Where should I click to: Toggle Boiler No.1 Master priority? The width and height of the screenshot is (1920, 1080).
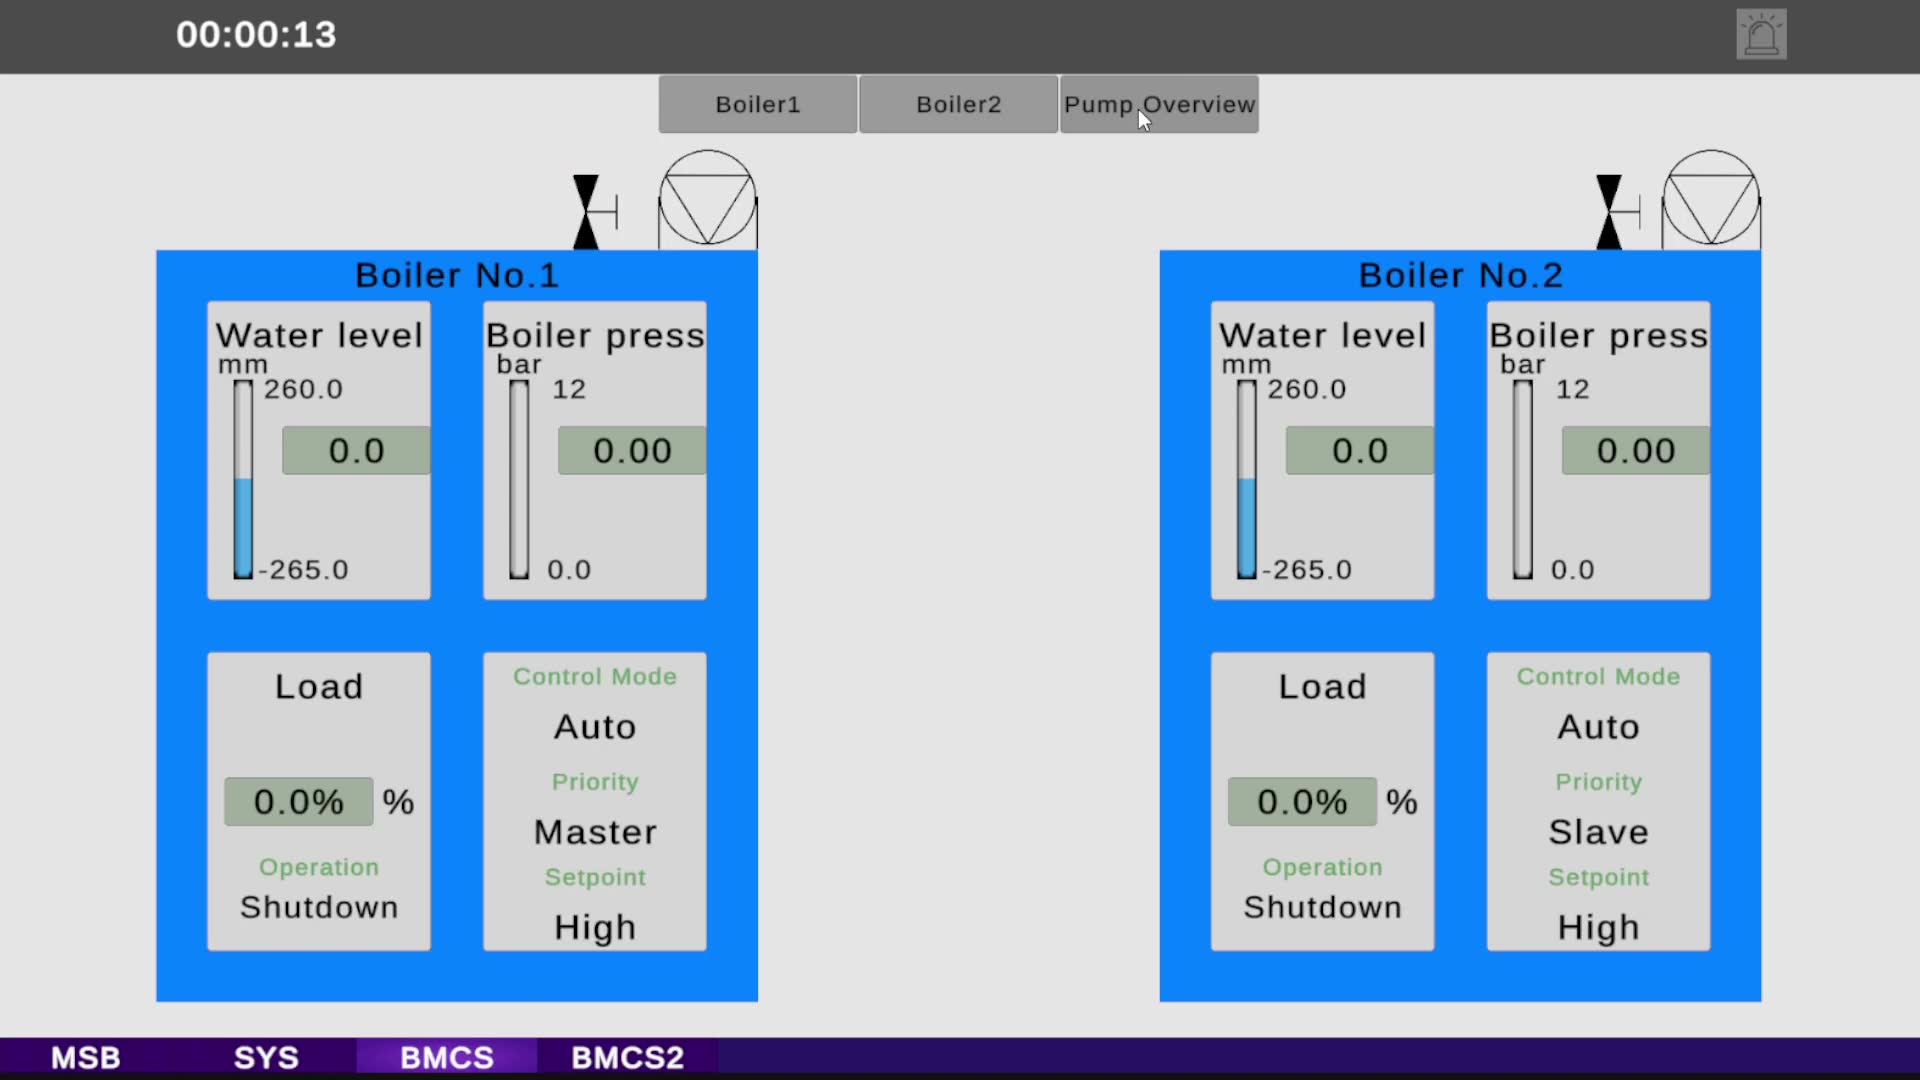click(595, 832)
